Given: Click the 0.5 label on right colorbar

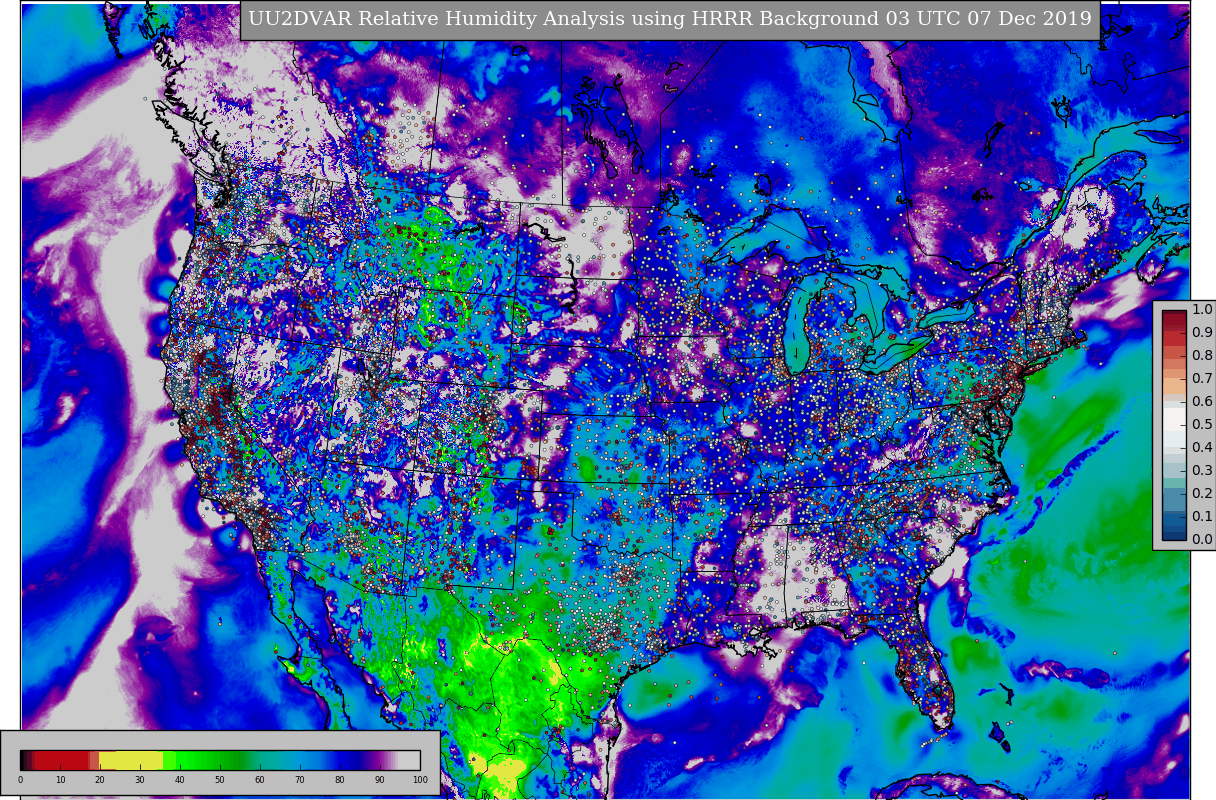Looking at the screenshot, I should pyautogui.click(x=1202, y=425).
